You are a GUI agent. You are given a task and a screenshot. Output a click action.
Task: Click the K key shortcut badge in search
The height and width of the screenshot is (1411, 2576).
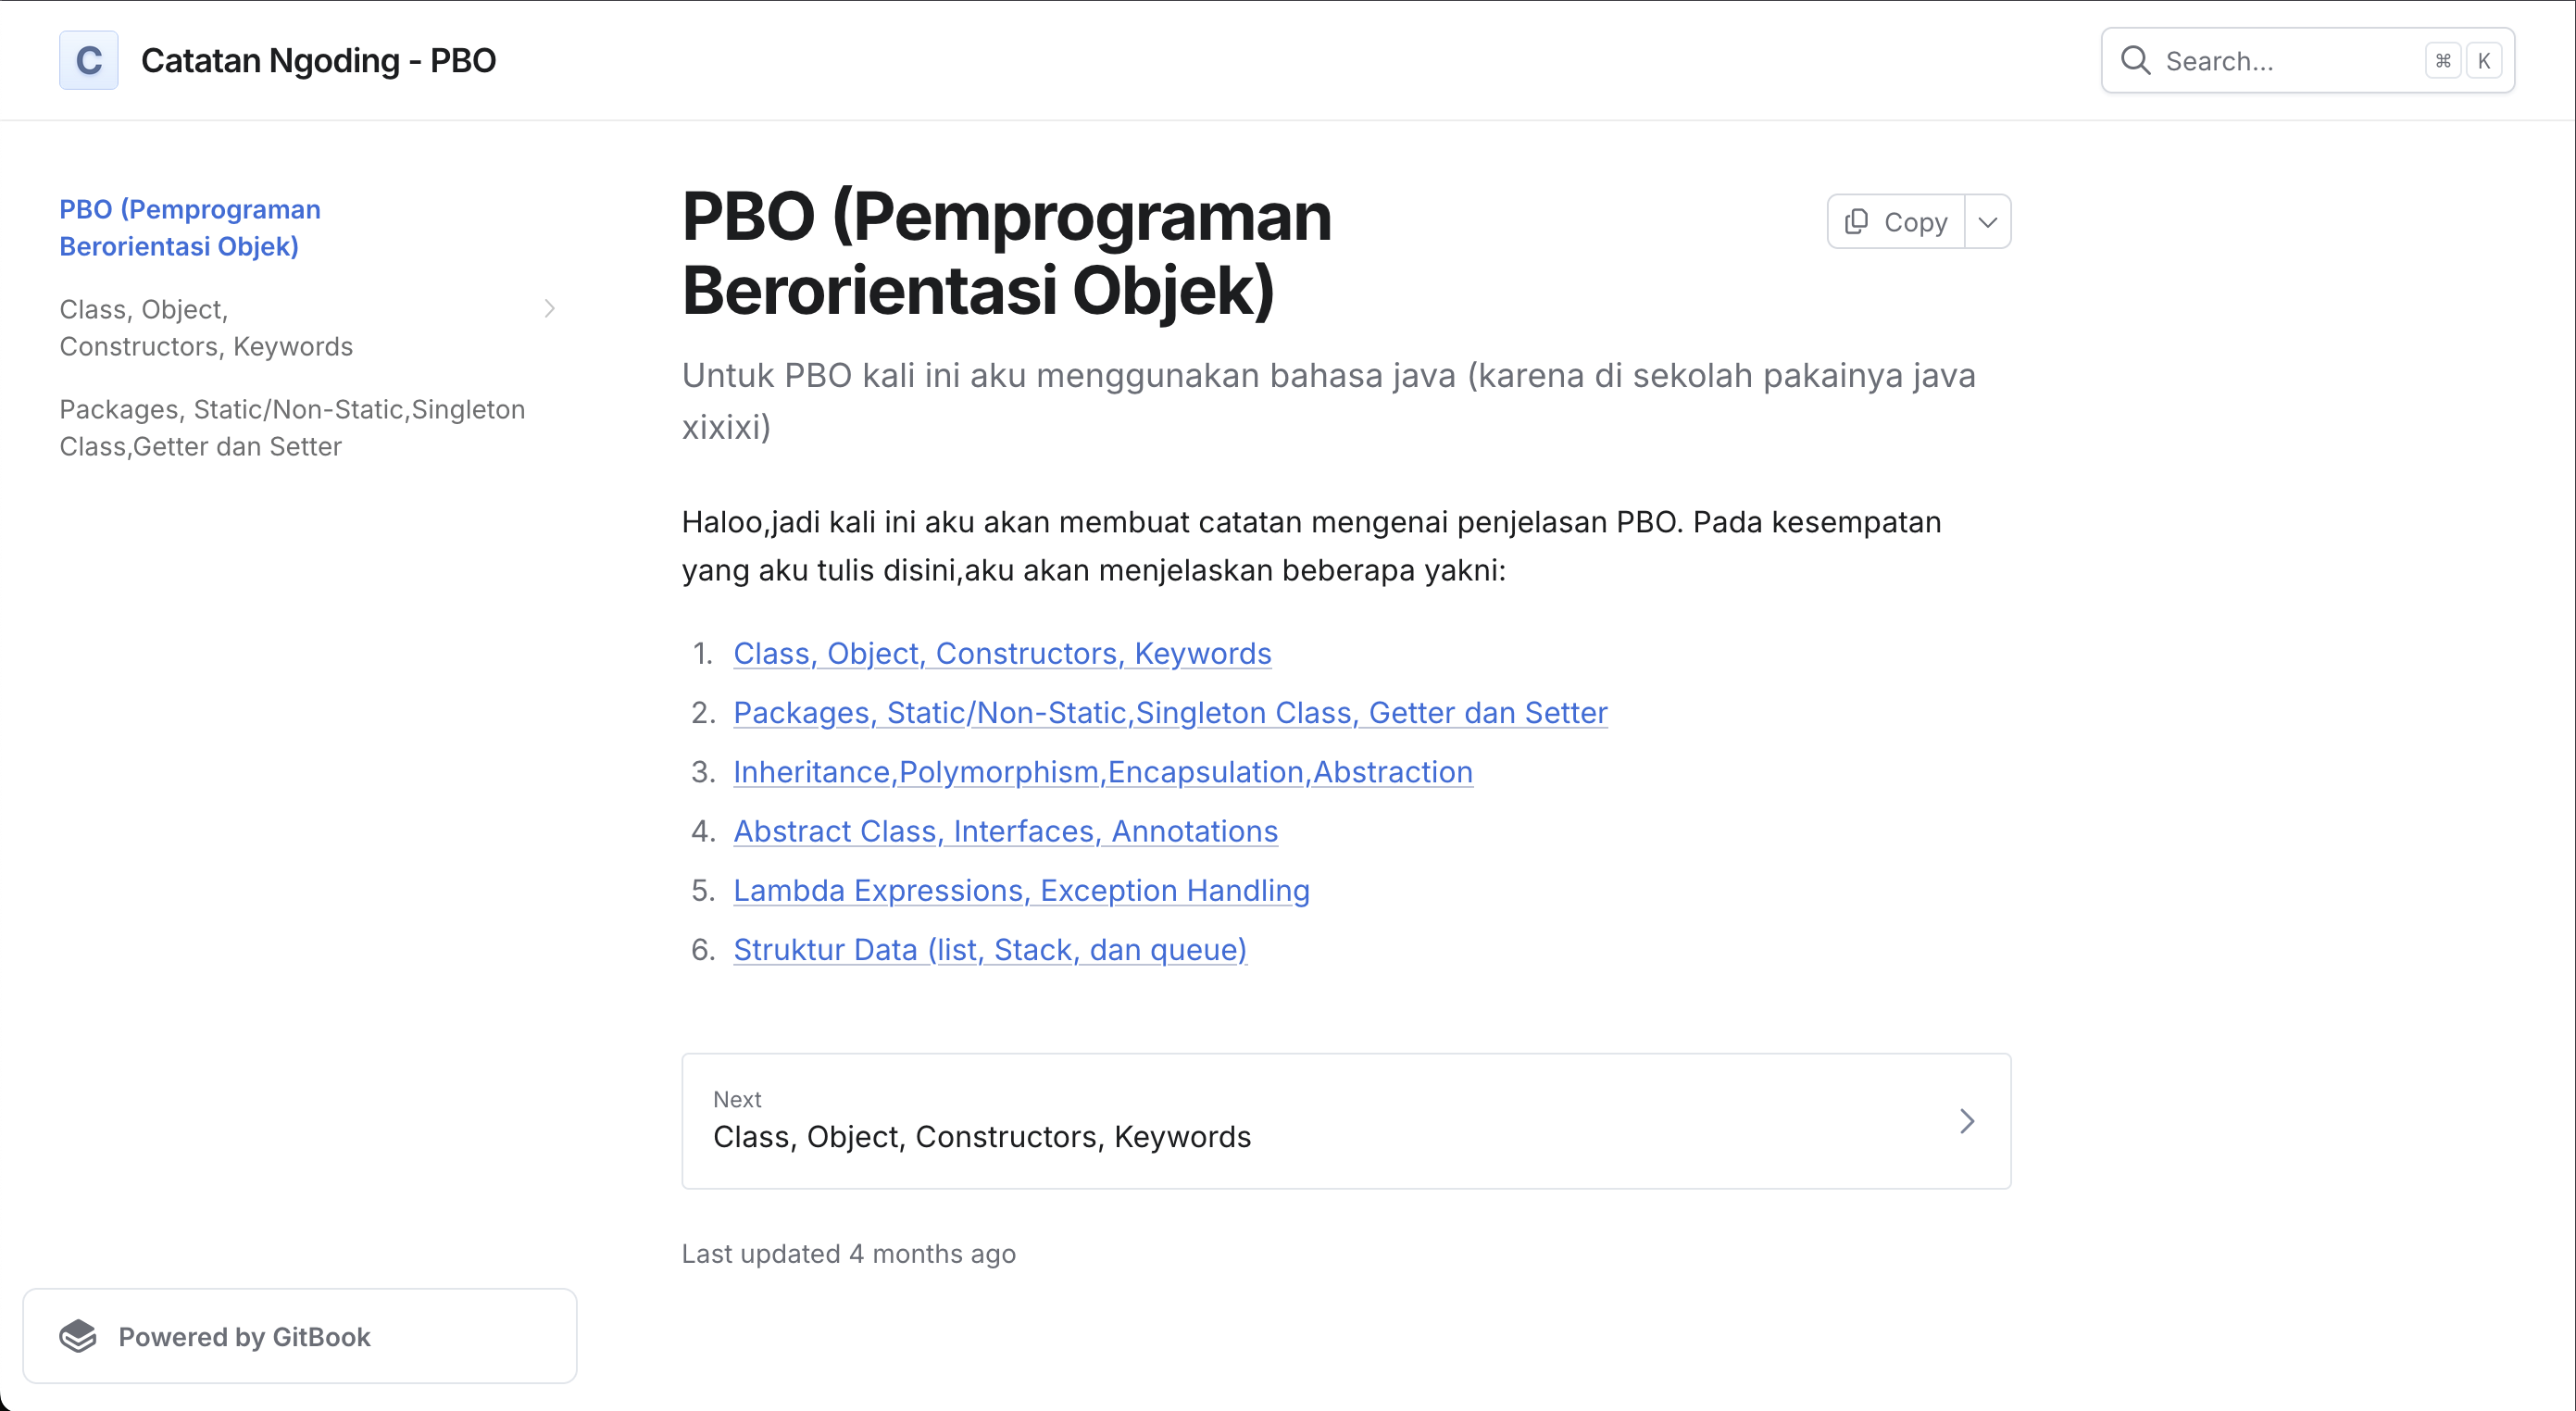(x=2485, y=60)
